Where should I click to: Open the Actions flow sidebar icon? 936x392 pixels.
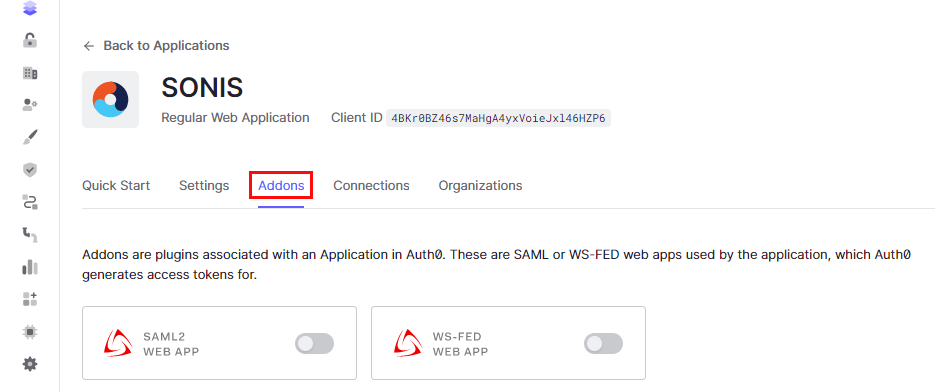[x=30, y=202]
